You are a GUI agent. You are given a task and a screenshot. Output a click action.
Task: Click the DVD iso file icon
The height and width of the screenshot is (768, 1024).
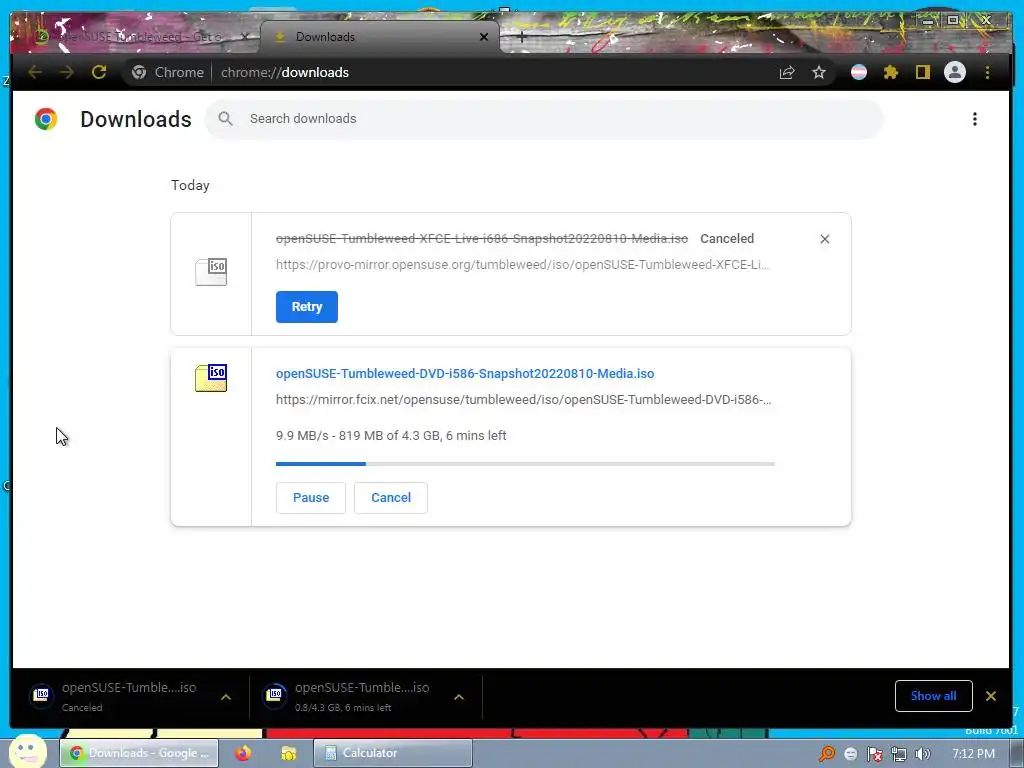[211, 378]
